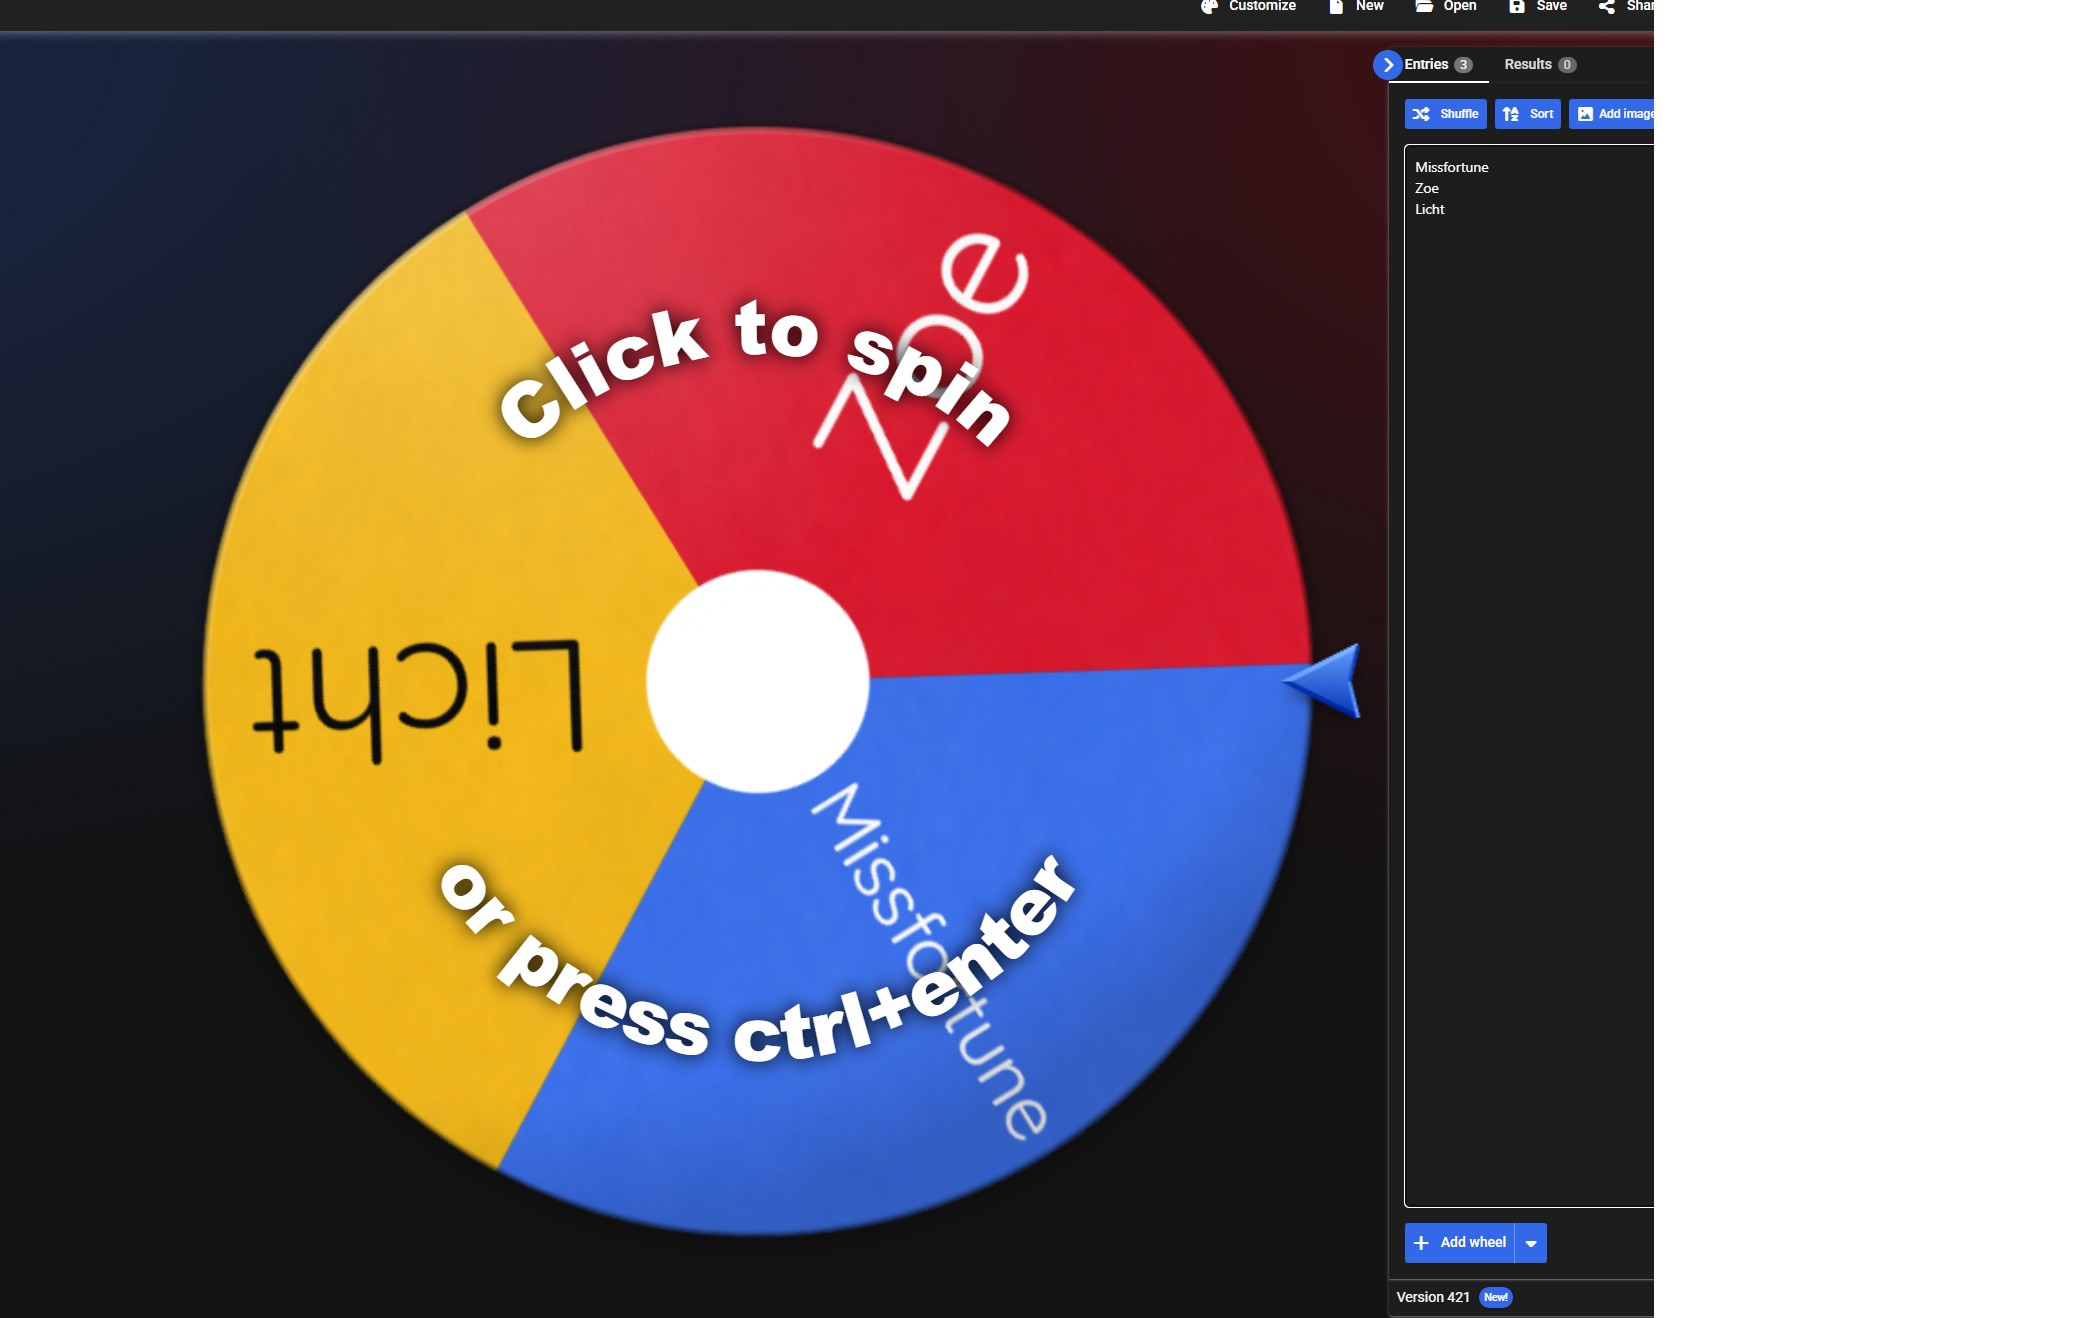The image size is (2076, 1318).
Task: Click the Open menu label
Action: click(1459, 6)
